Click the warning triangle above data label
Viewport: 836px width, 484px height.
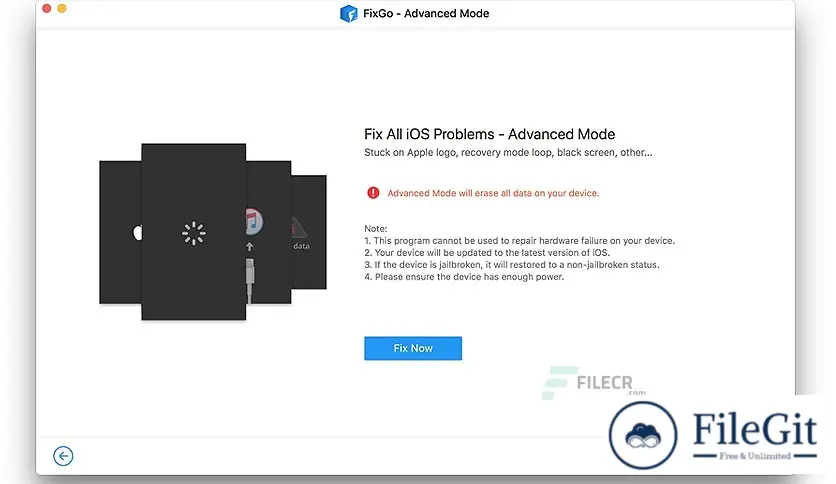coord(298,228)
